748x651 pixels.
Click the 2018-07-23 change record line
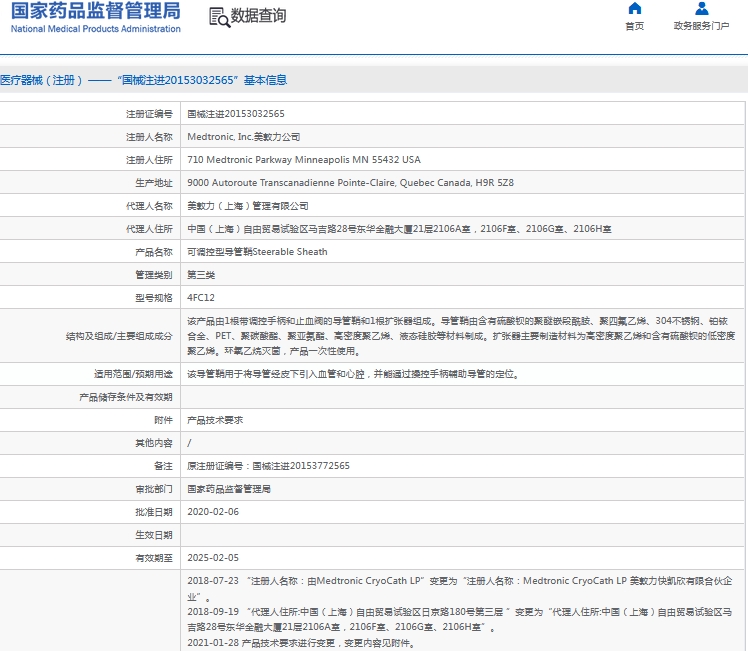click(459, 589)
